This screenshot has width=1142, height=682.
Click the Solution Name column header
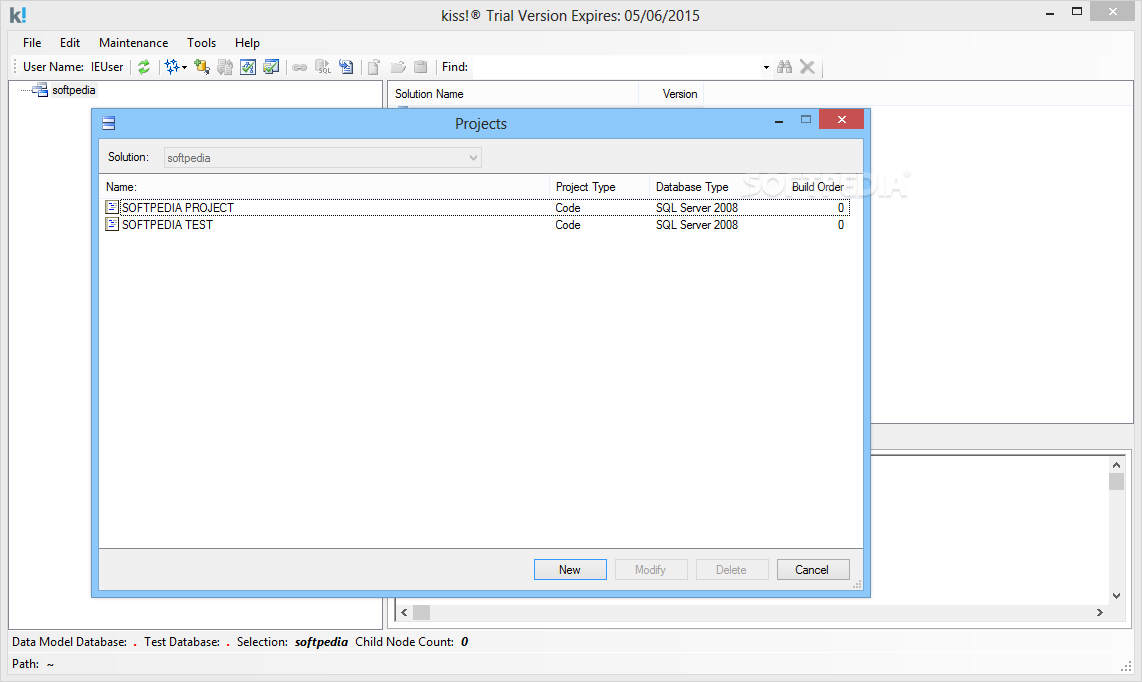[x=513, y=94]
